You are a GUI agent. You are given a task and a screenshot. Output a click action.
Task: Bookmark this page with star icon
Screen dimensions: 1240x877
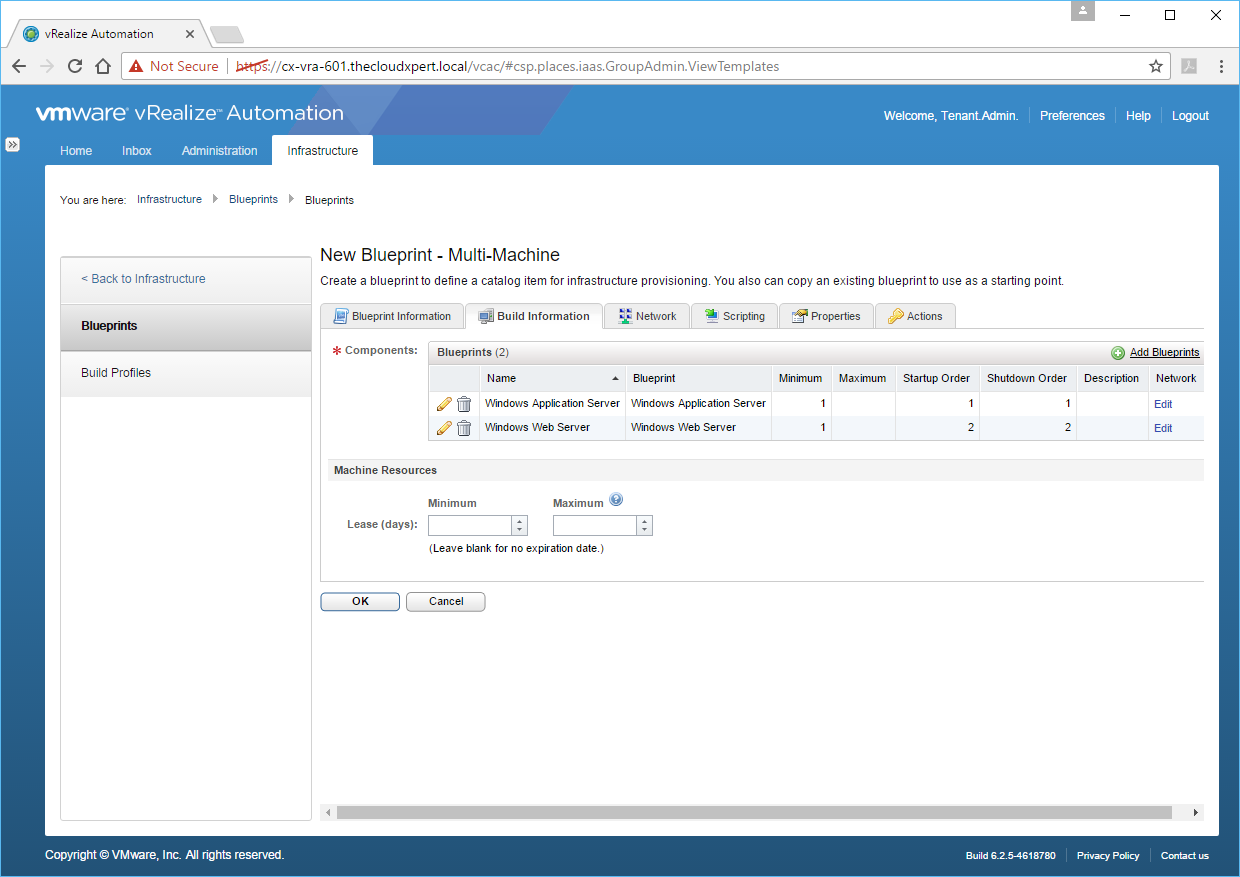point(1156,66)
